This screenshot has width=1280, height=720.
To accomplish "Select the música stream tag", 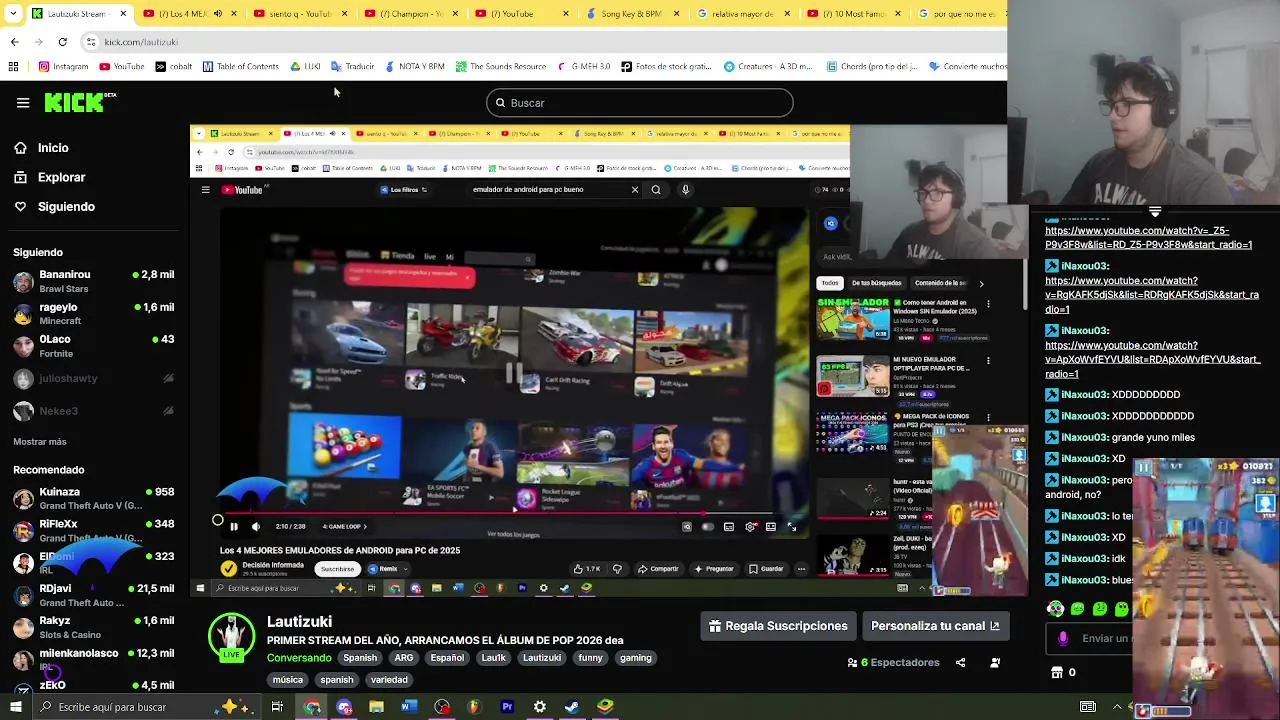I will [x=287, y=680].
